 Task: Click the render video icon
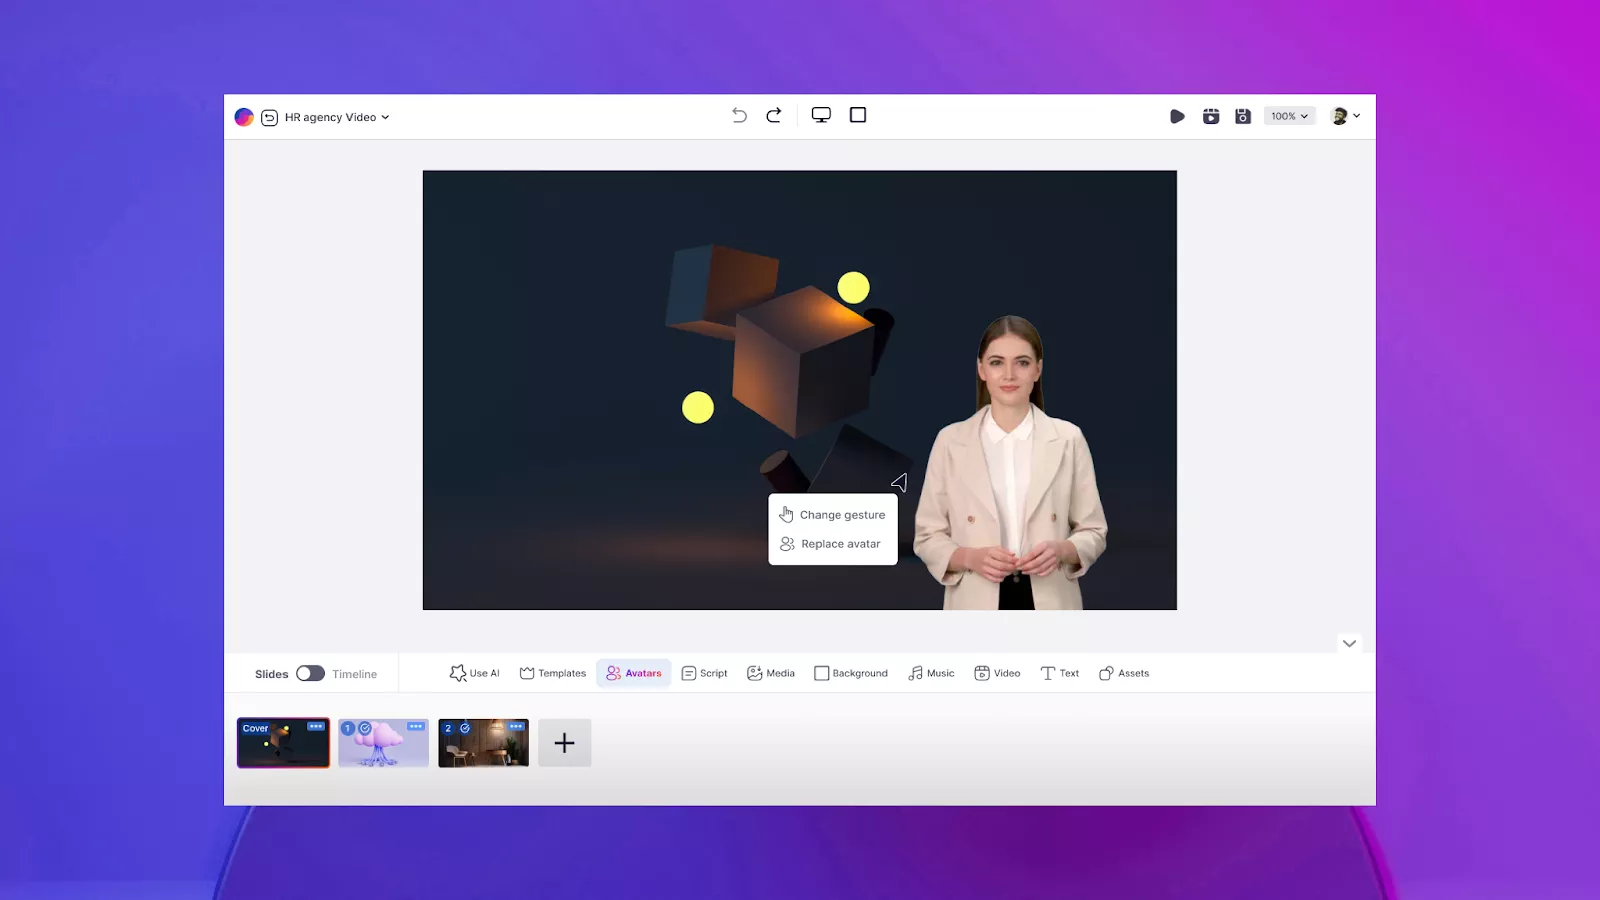[x=1211, y=117]
